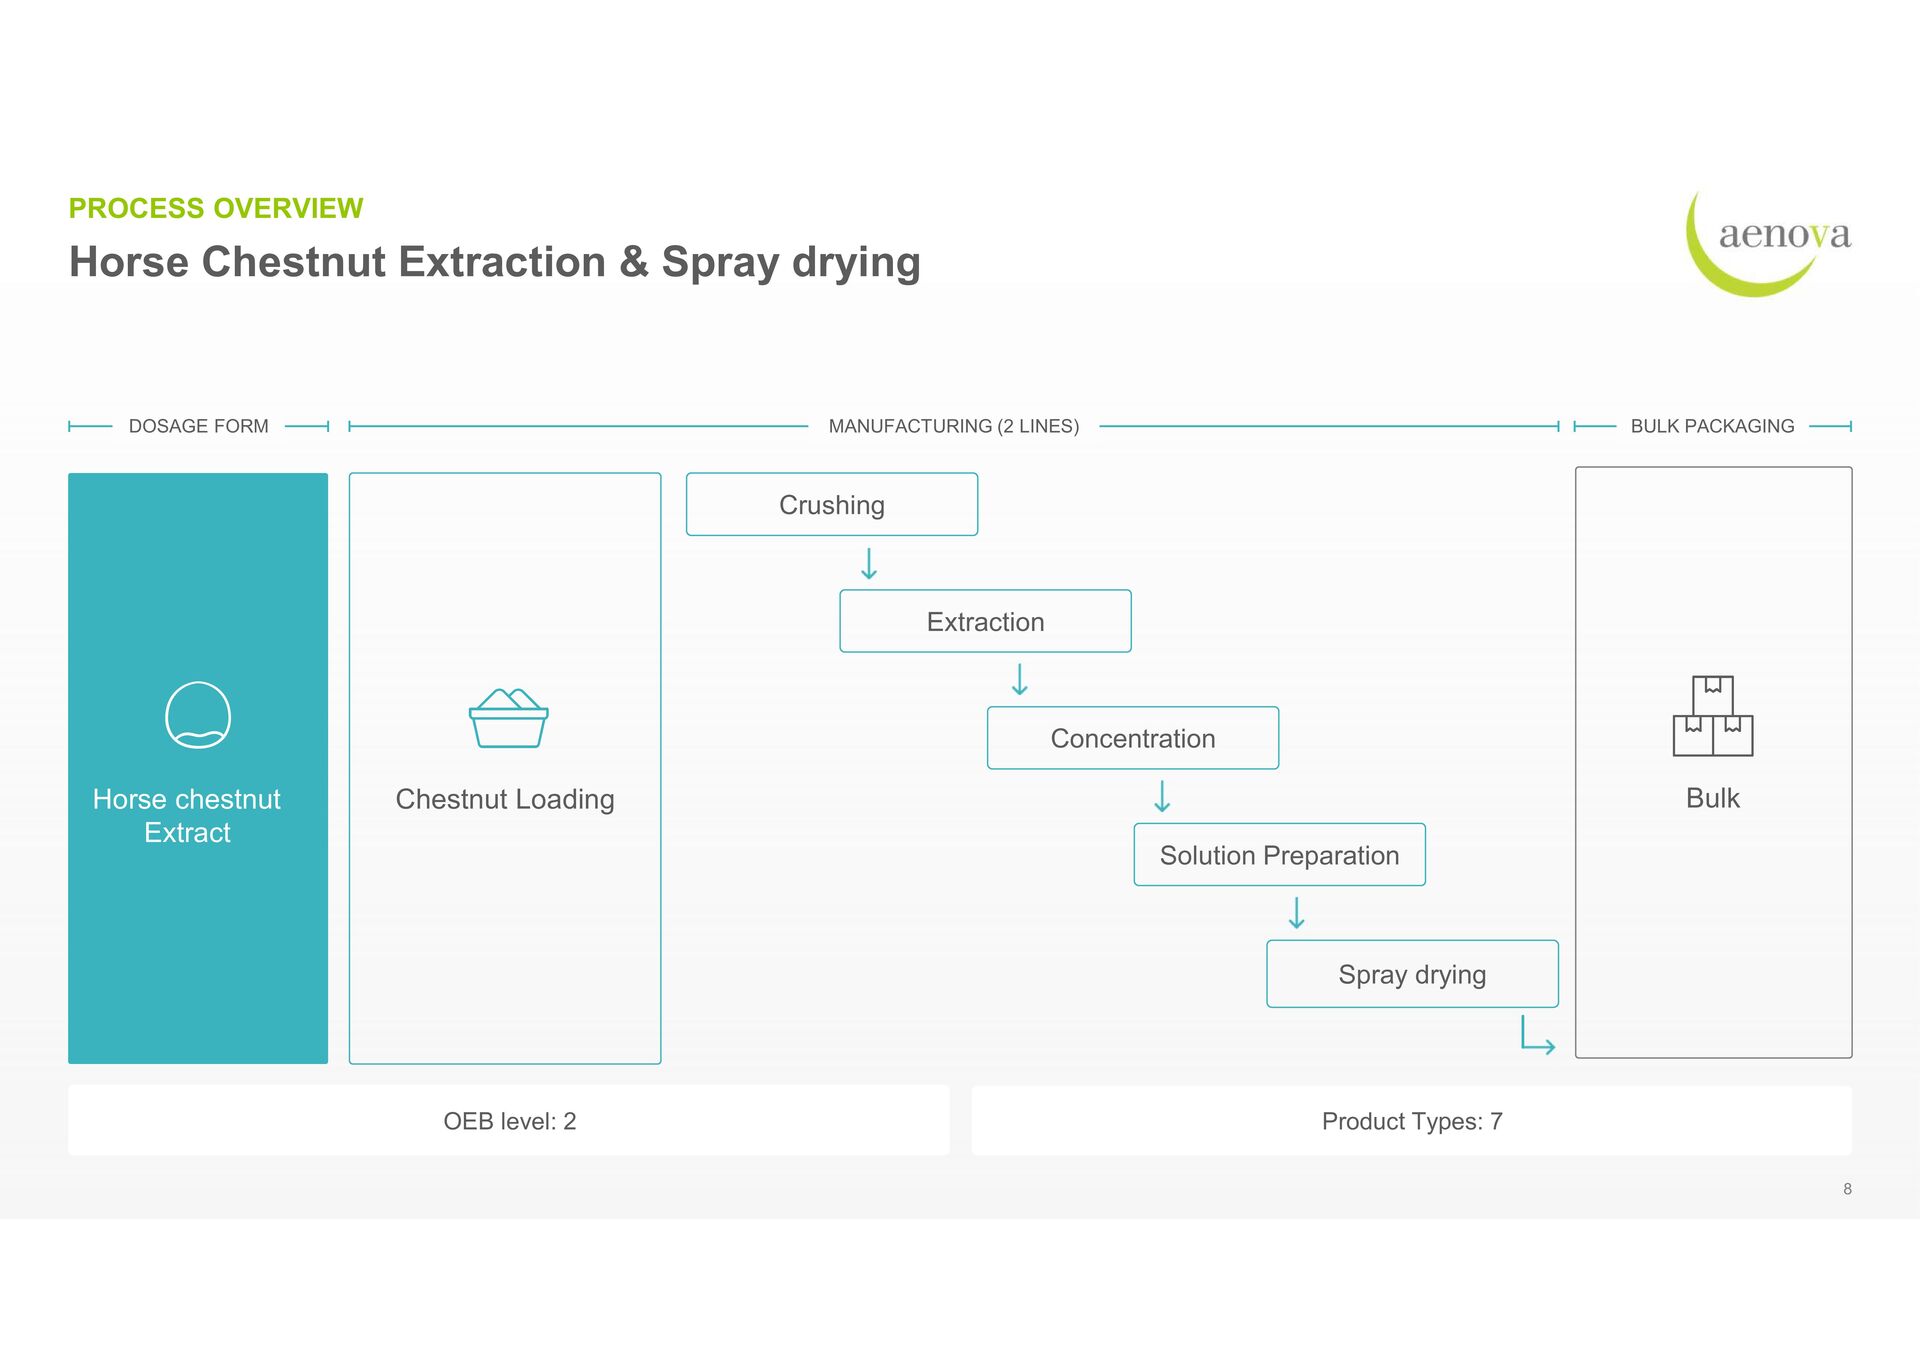Select the Concentration step box

pos(1133,738)
